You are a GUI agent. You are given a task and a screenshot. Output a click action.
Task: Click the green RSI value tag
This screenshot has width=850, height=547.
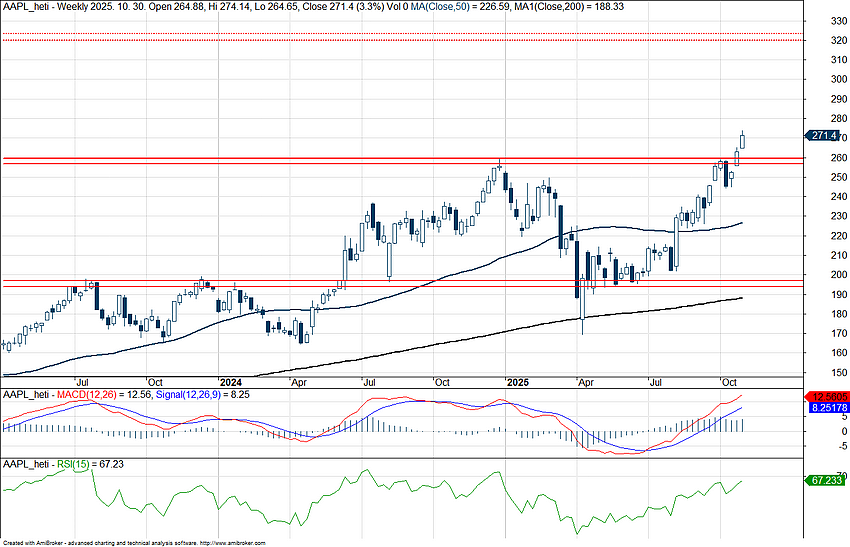[x=826, y=481]
